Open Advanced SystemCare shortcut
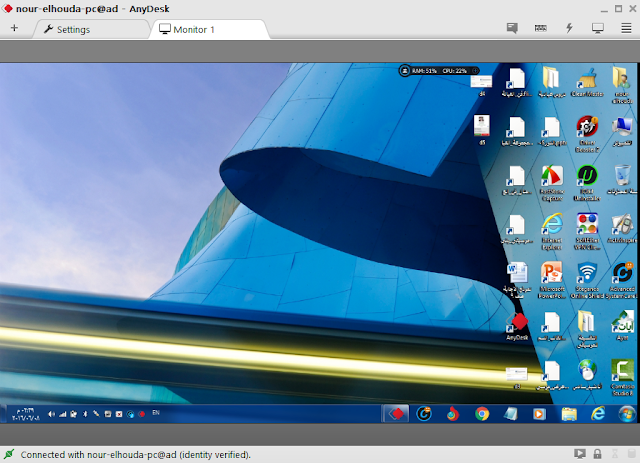 coord(621,280)
